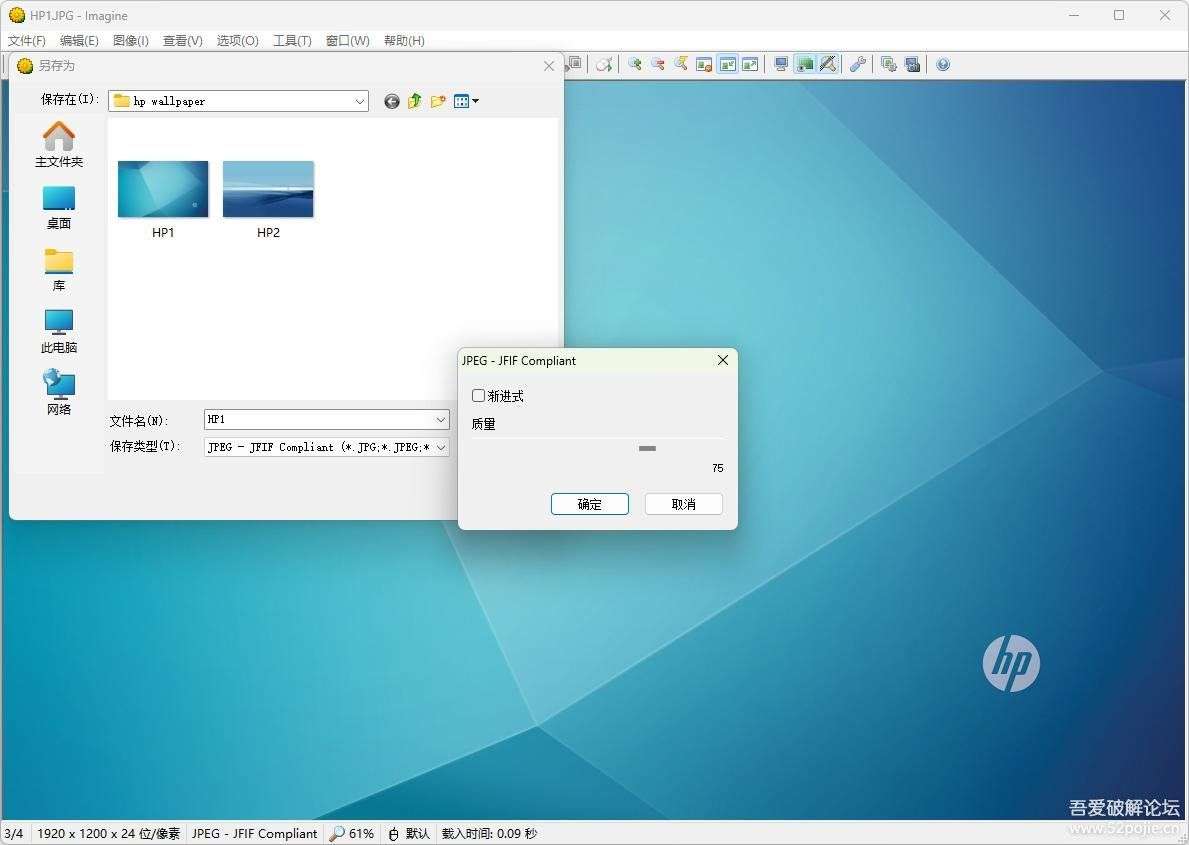Click the 取消 button in the JPEG dialog
1189x845 pixels.
tap(683, 503)
